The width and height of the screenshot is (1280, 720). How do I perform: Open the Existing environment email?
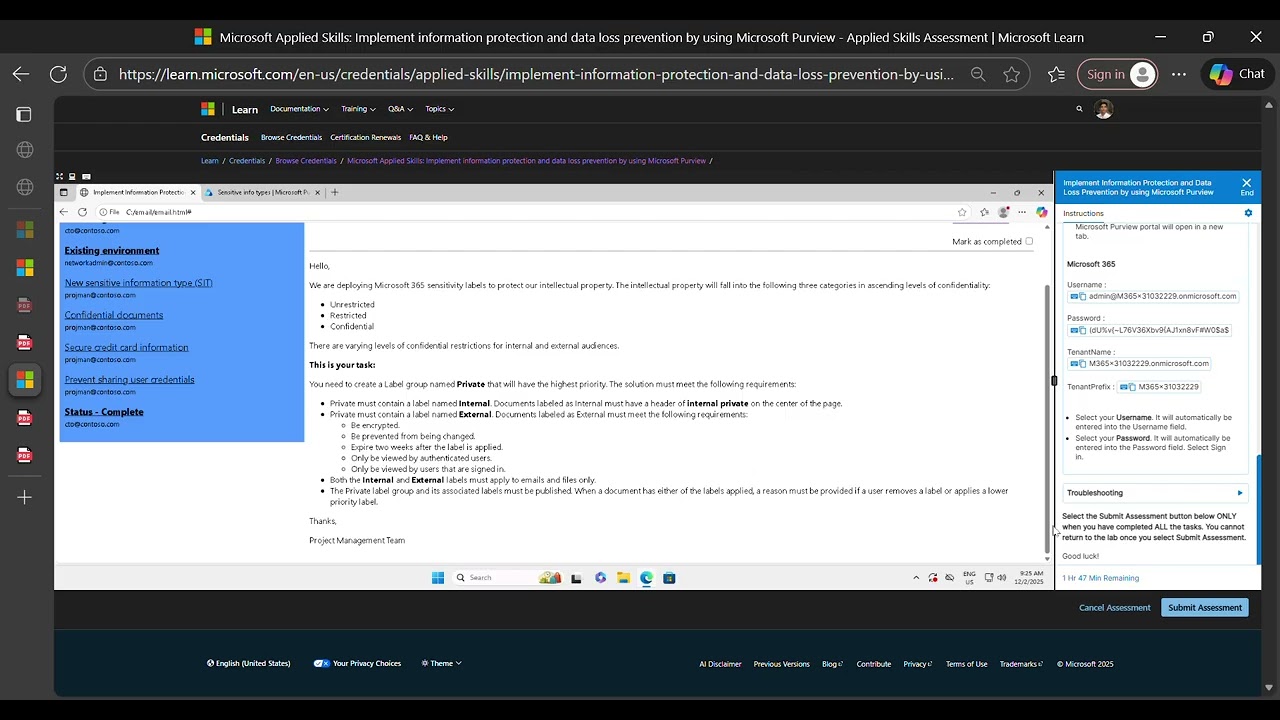(x=112, y=251)
